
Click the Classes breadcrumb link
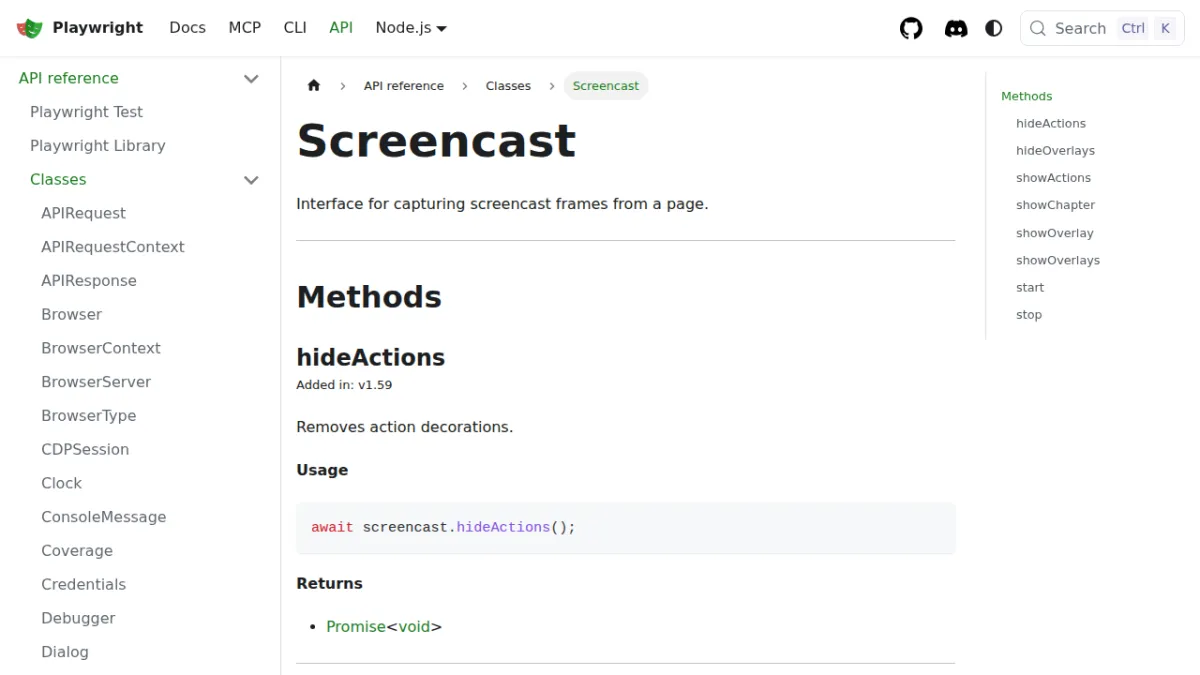point(508,86)
